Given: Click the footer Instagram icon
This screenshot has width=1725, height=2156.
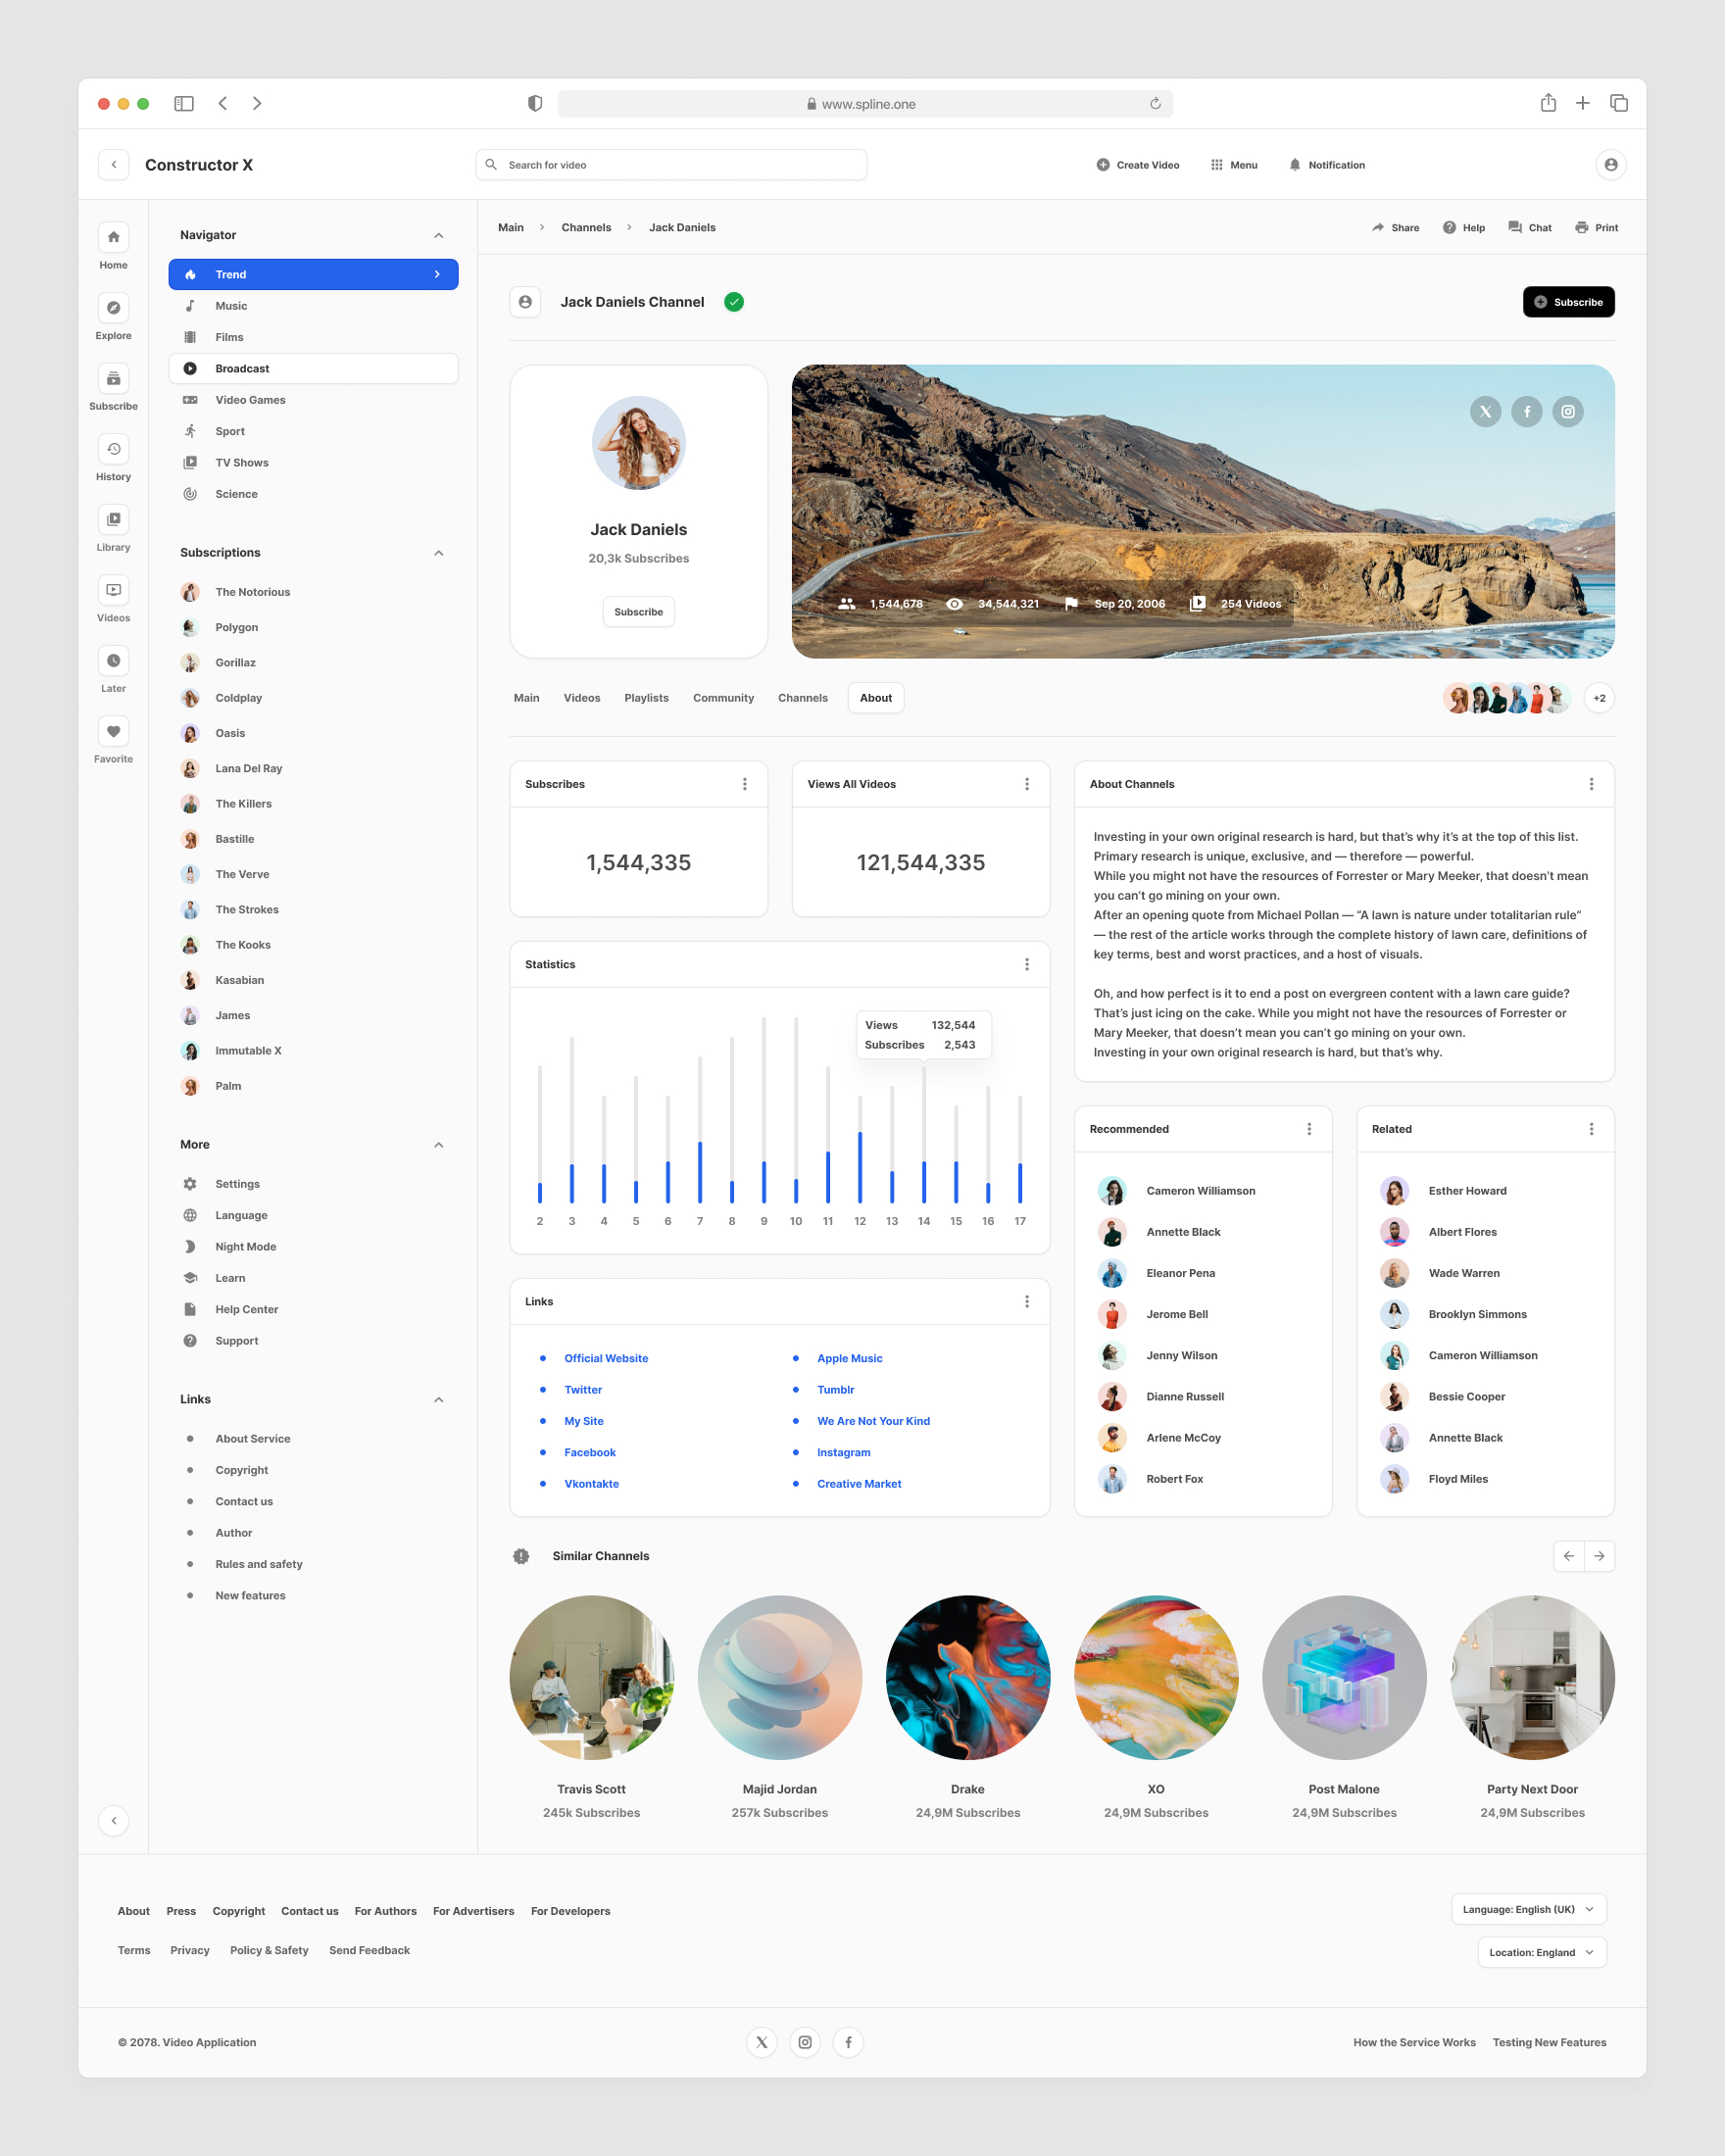Looking at the screenshot, I should tap(805, 2042).
